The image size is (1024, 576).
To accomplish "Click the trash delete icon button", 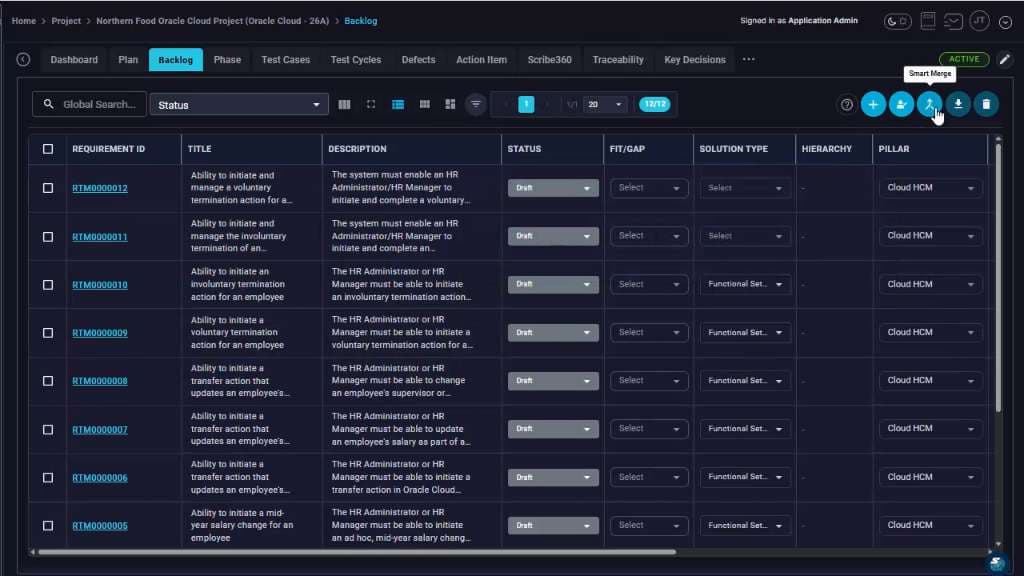I will 986,104.
